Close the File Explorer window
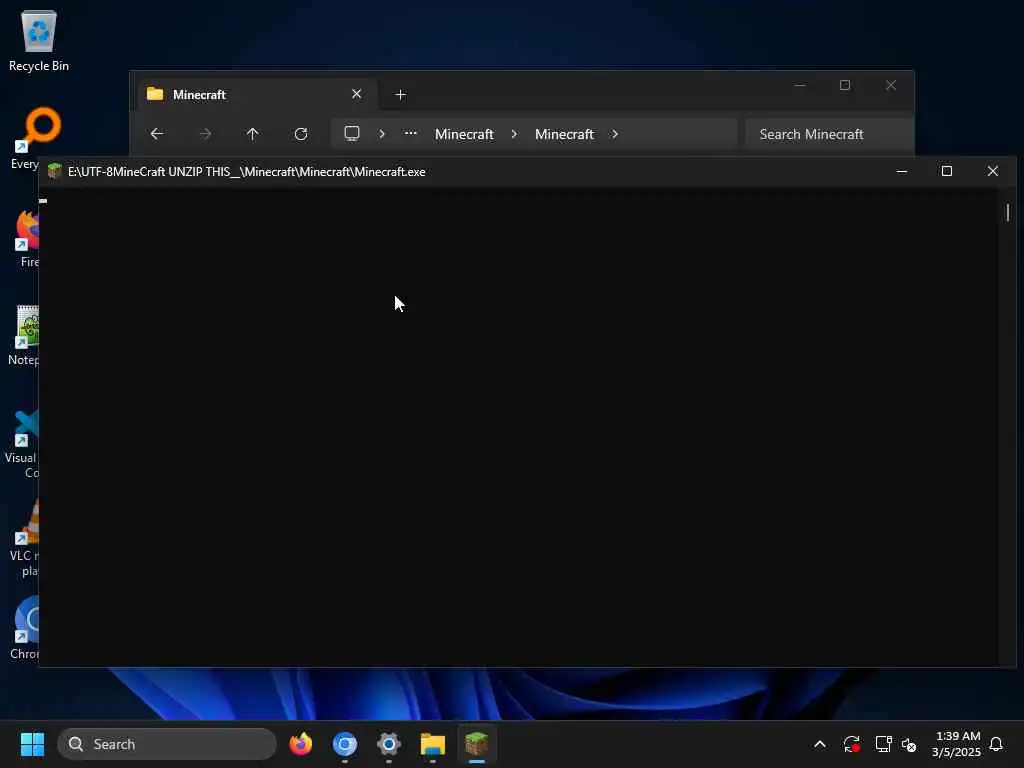This screenshot has width=1024, height=768. [x=891, y=86]
